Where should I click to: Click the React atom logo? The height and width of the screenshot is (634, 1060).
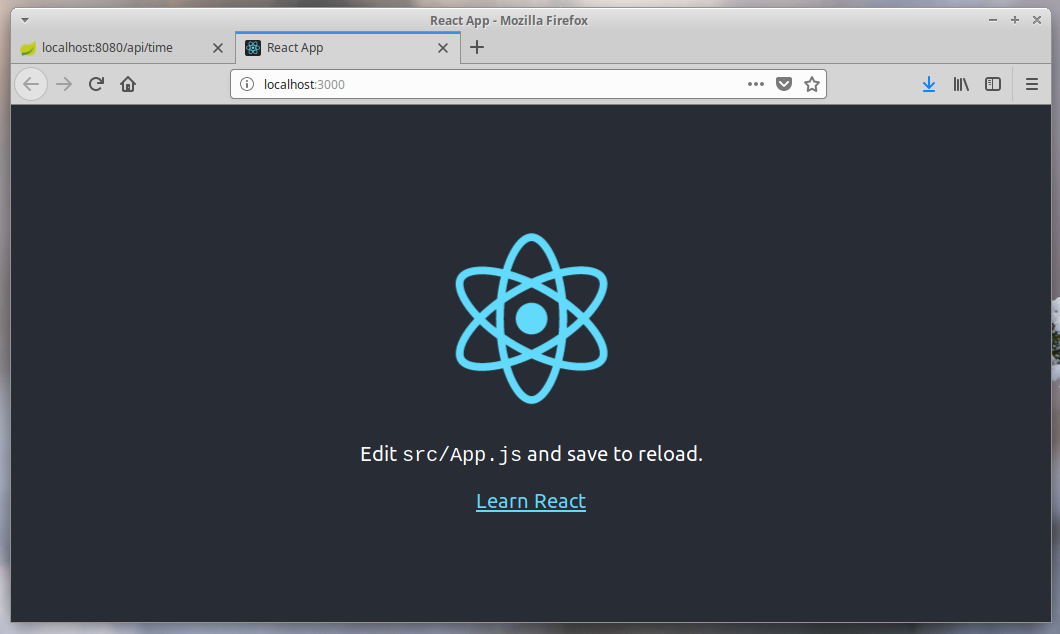point(531,318)
